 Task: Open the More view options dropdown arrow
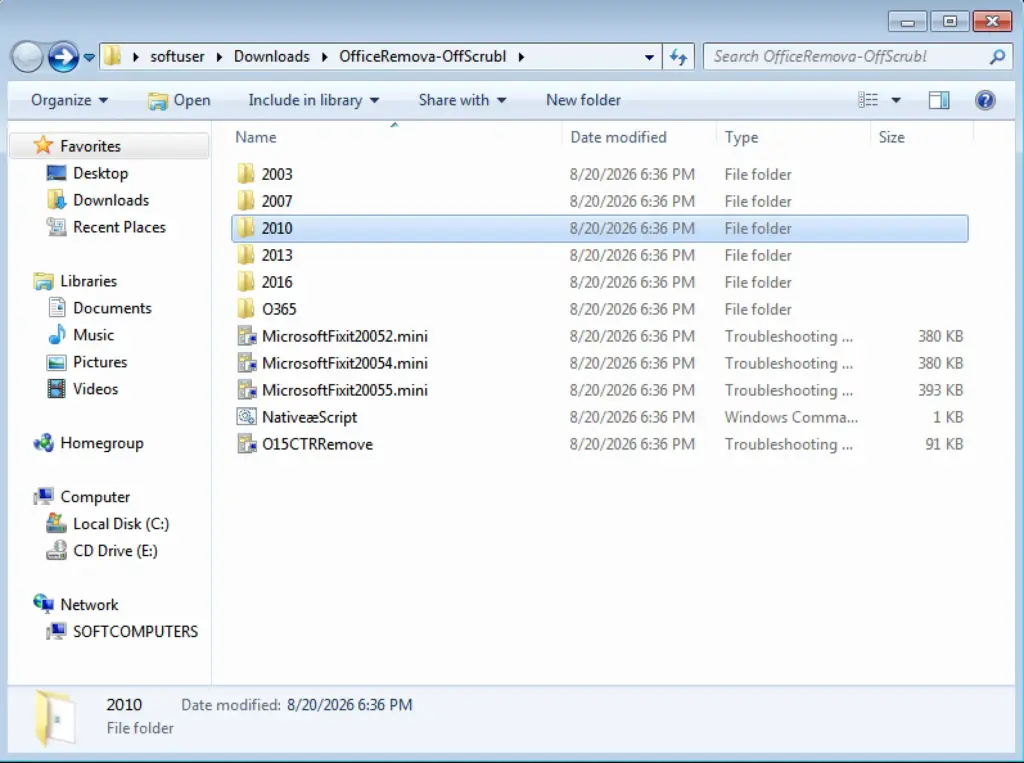tap(896, 101)
